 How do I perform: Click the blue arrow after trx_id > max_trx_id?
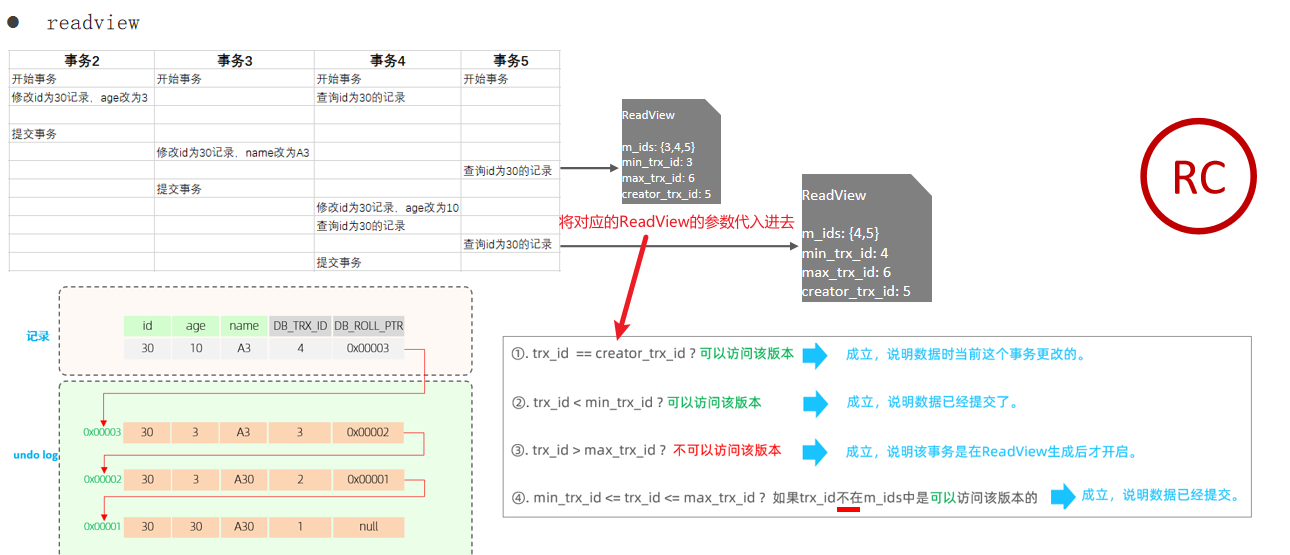coord(815,451)
